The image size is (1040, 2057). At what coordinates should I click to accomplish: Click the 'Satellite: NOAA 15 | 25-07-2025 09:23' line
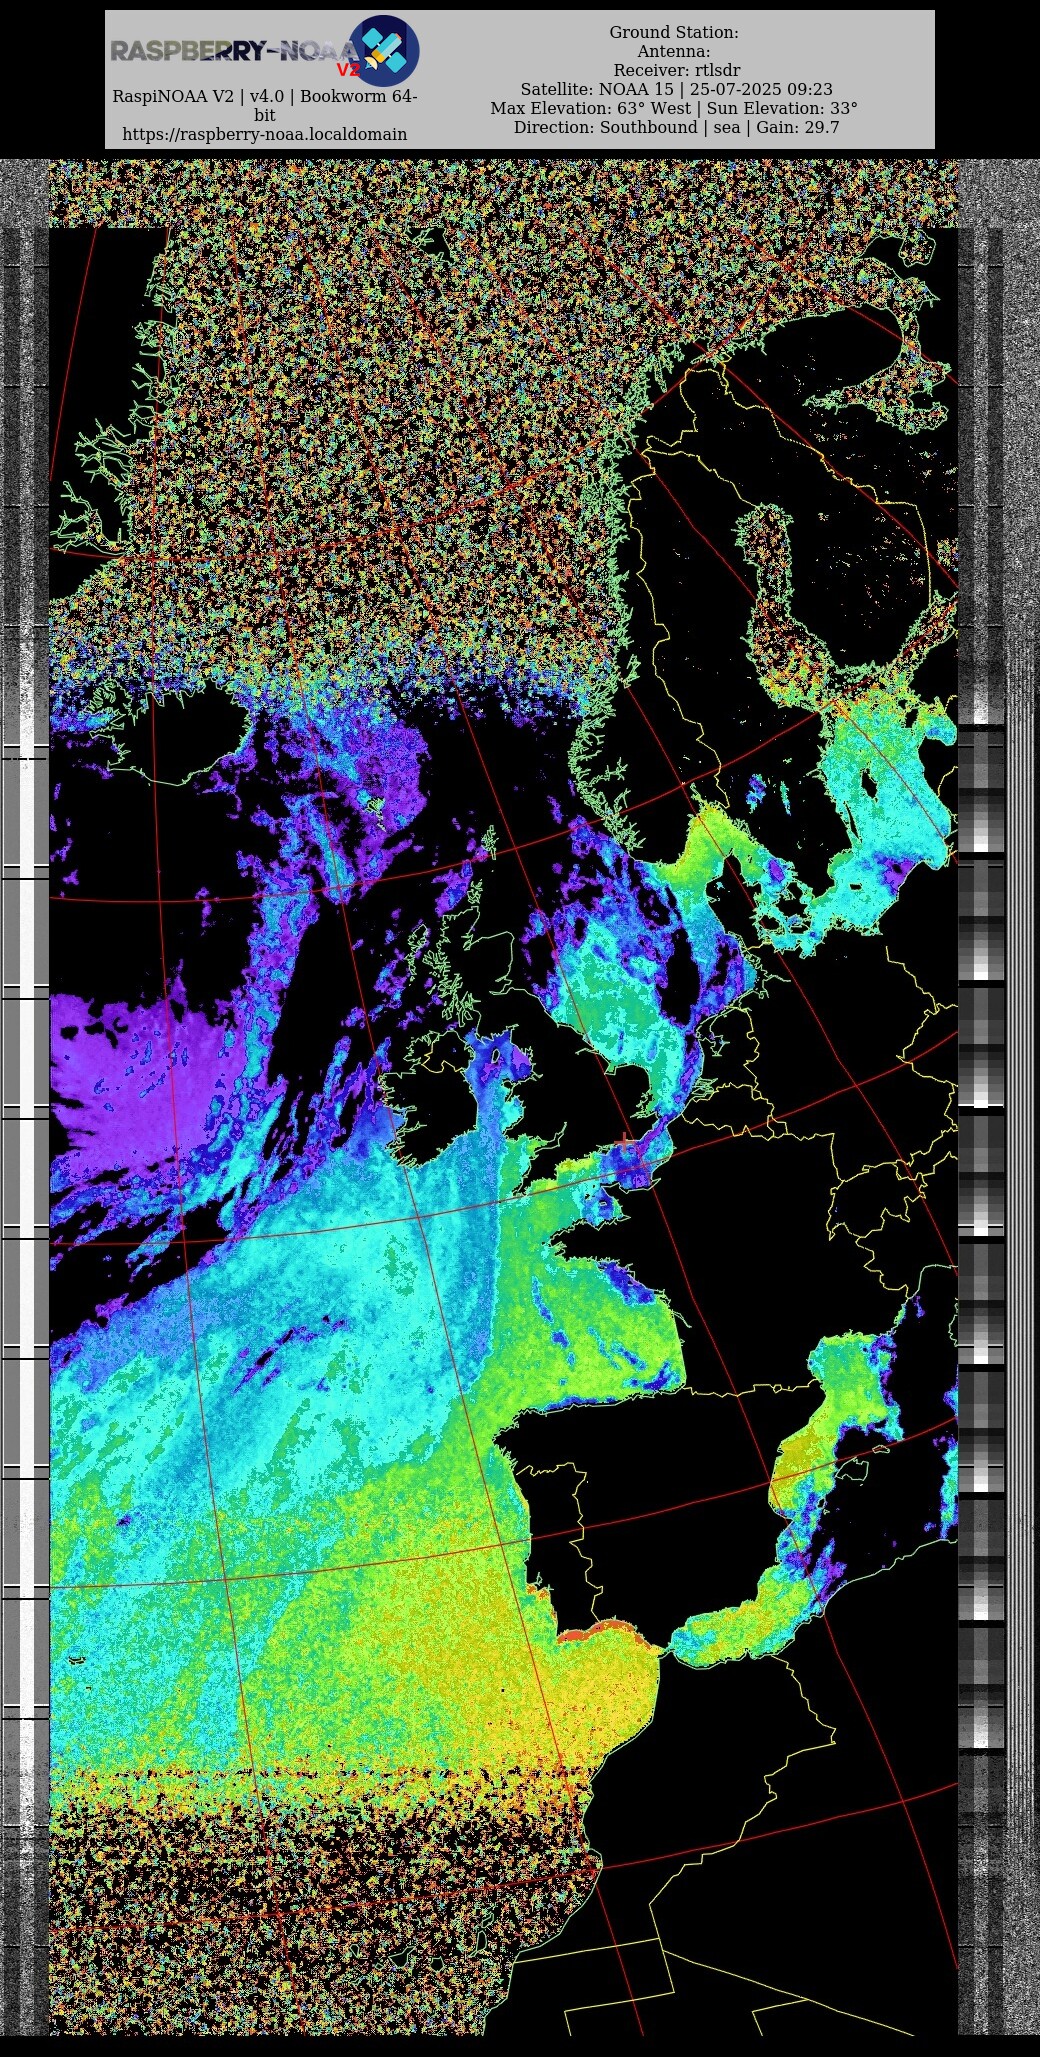(676, 90)
